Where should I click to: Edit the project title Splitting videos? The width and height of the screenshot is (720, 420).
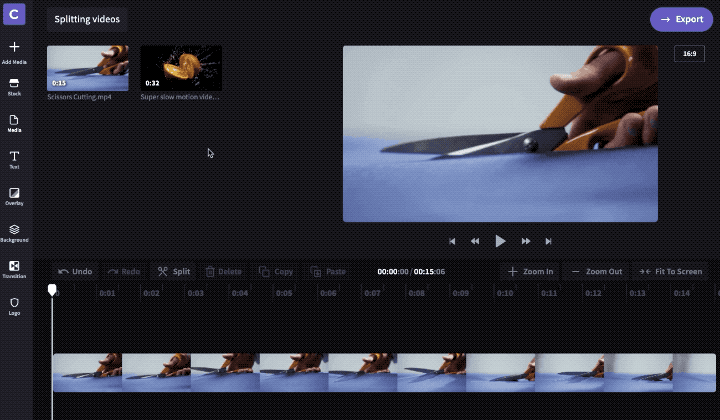(x=87, y=19)
